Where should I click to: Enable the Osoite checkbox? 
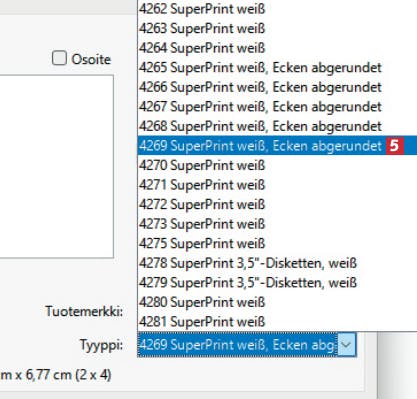click(x=60, y=58)
